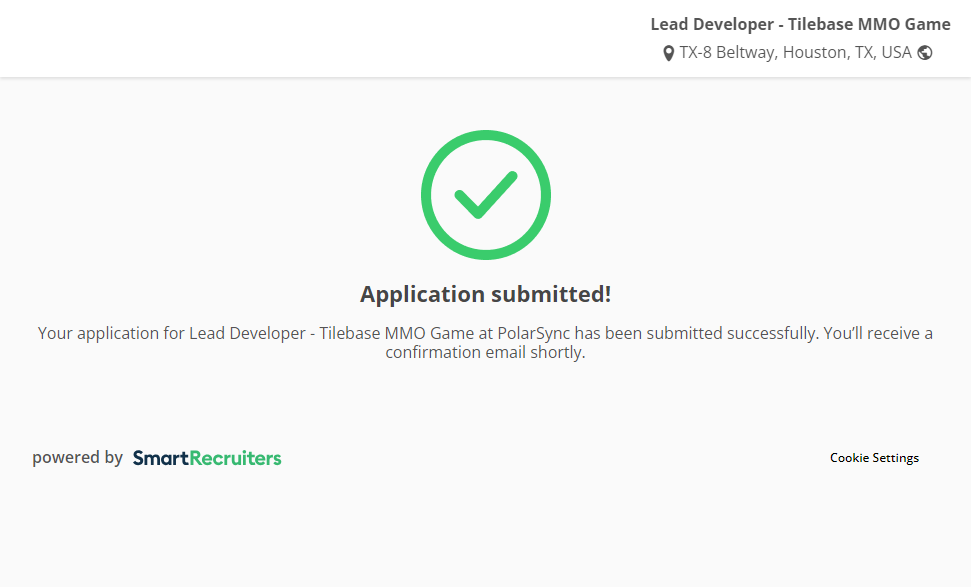Click the "Application submitted!" heading

click(x=485, y=294)
